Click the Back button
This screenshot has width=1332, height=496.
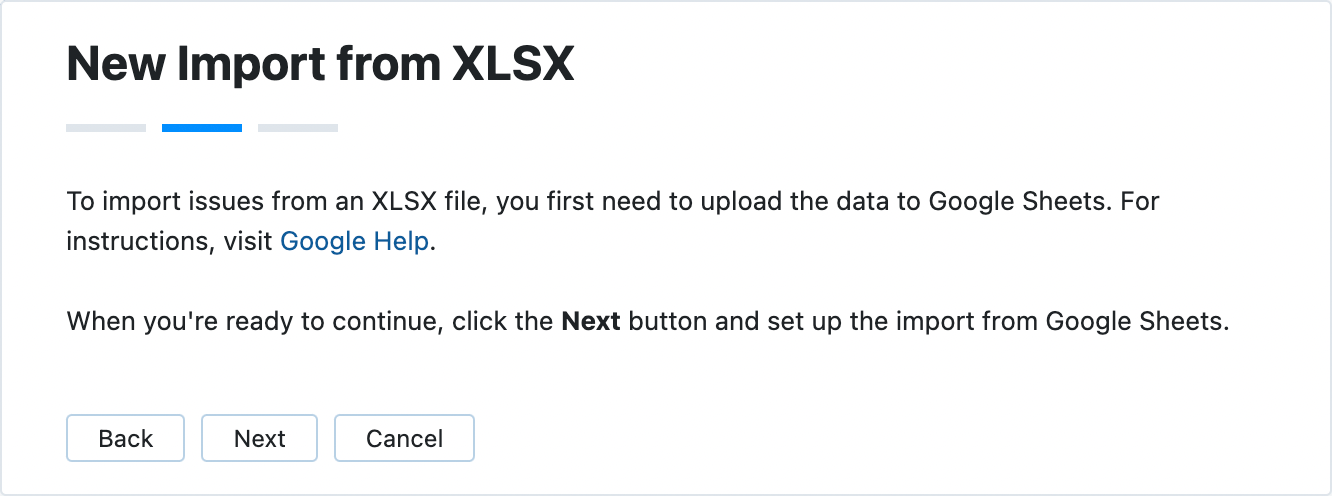click(x=125, y=438)
